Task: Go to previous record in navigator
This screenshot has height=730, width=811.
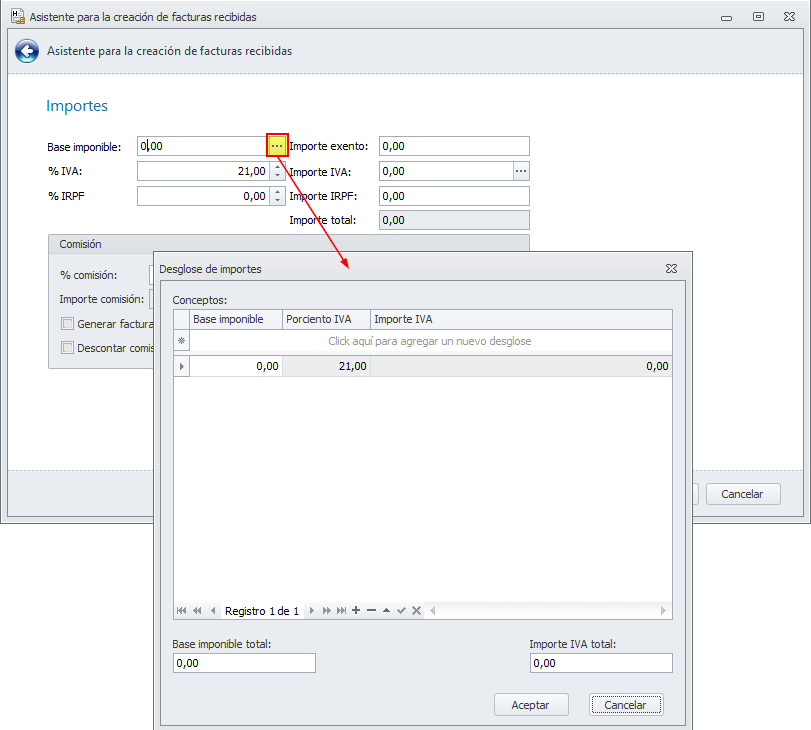Action: (213, 610)
